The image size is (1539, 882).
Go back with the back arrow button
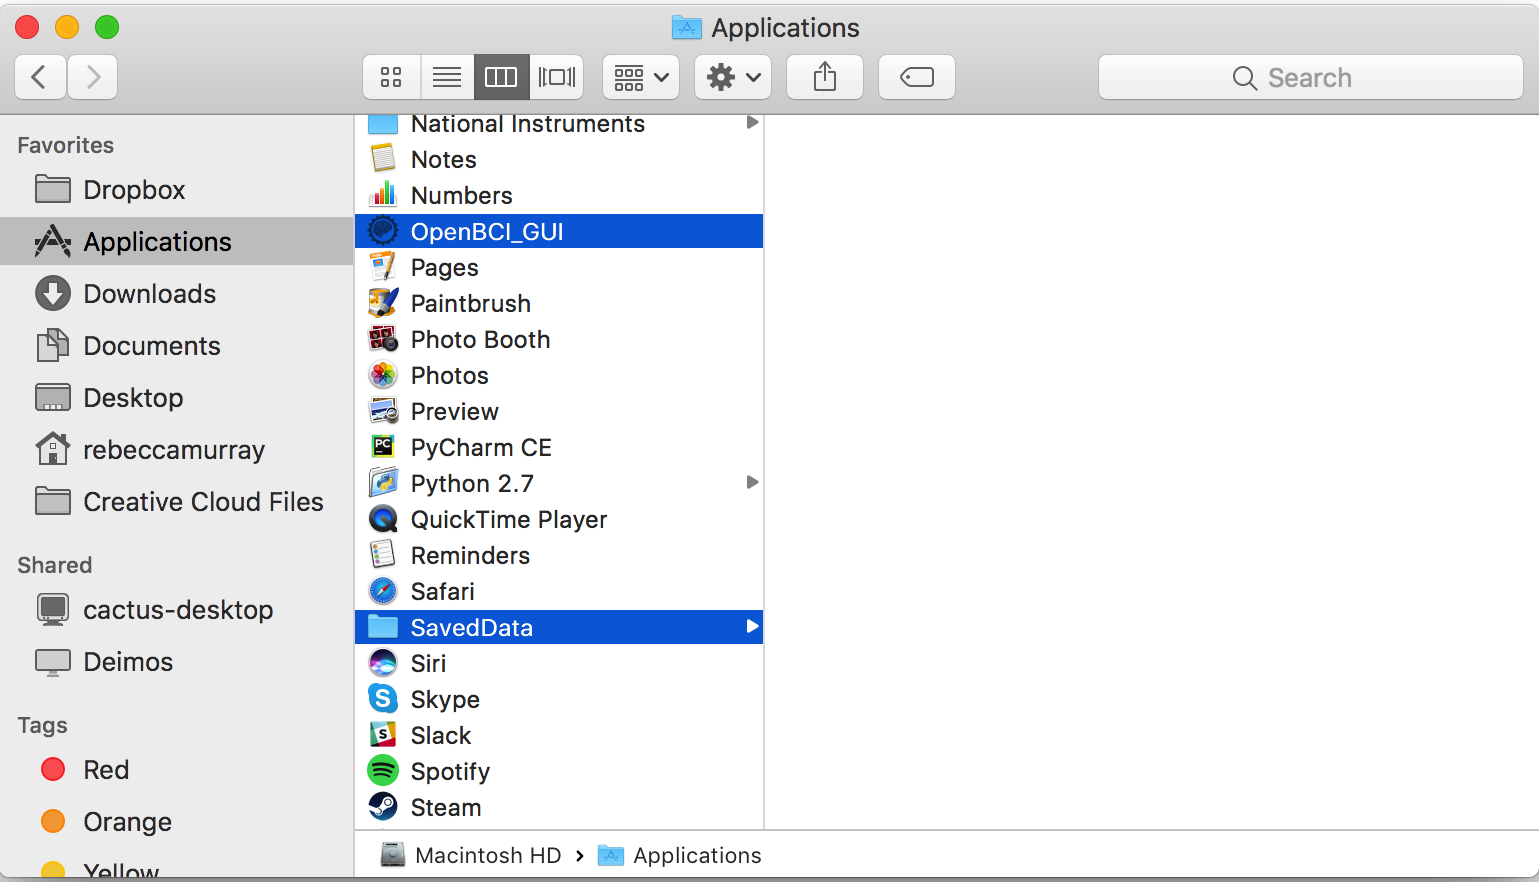[41, 77]
